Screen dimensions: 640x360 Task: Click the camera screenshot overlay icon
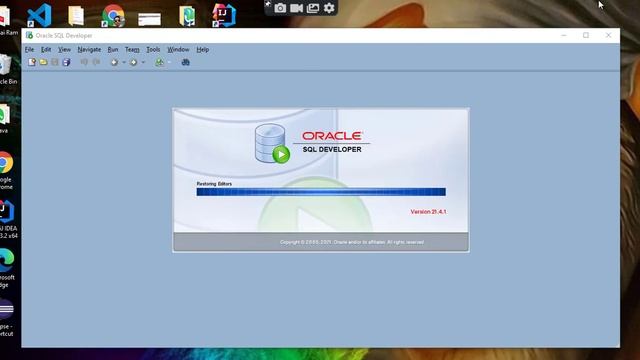(280, 8)
